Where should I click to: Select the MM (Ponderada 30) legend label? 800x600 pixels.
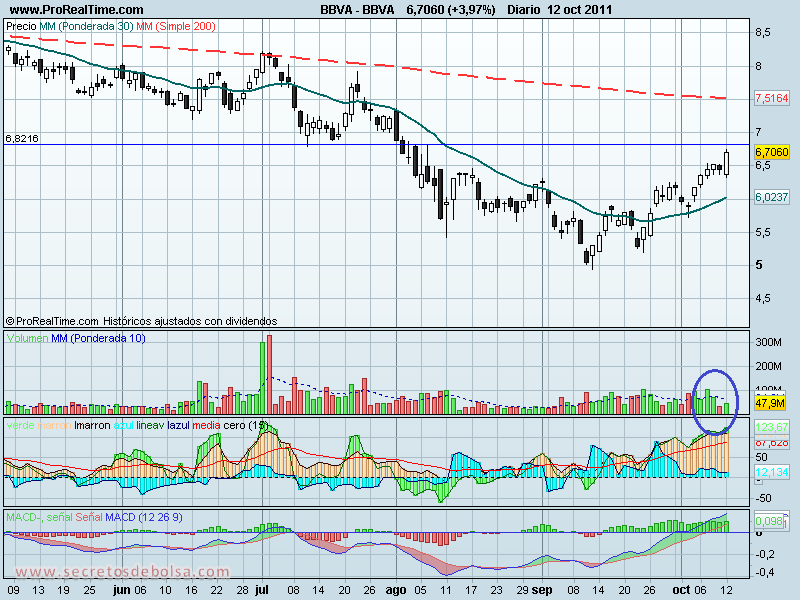86,26
